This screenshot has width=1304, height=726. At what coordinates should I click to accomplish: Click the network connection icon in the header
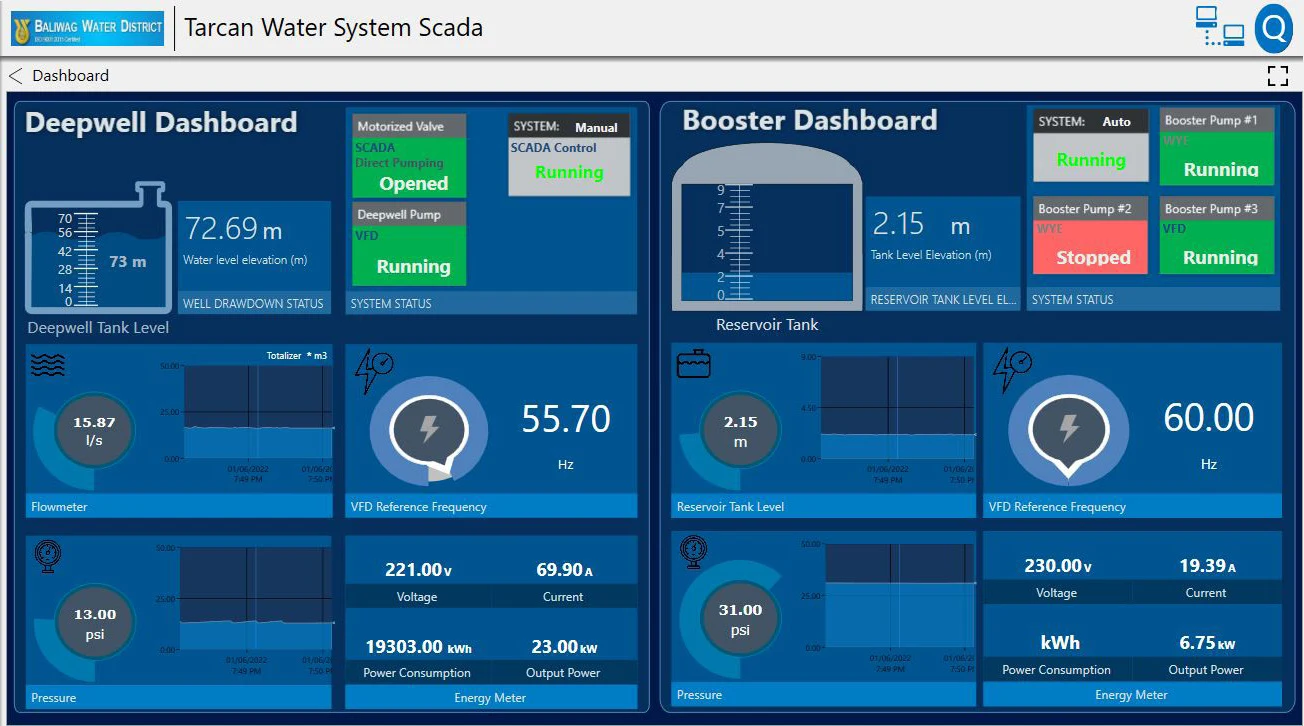click(x=1219, y=27)
